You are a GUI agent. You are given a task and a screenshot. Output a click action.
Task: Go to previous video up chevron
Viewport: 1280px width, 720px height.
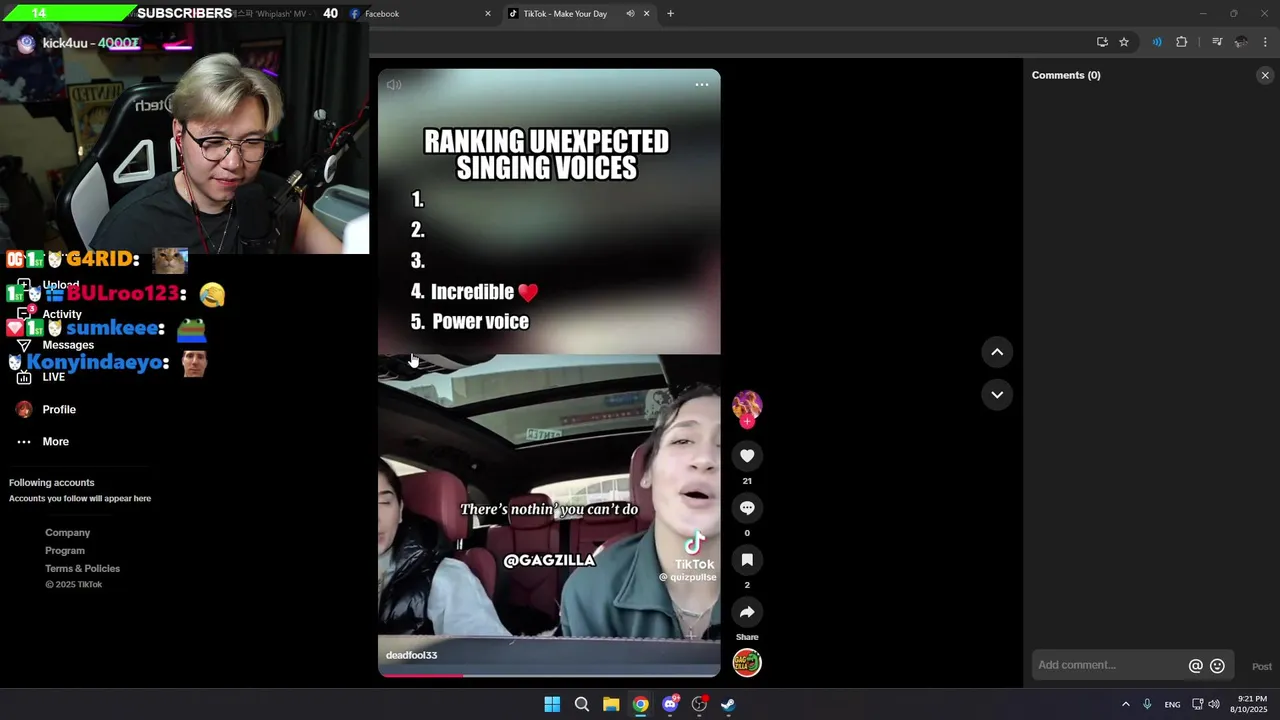(x=997, y=352)
